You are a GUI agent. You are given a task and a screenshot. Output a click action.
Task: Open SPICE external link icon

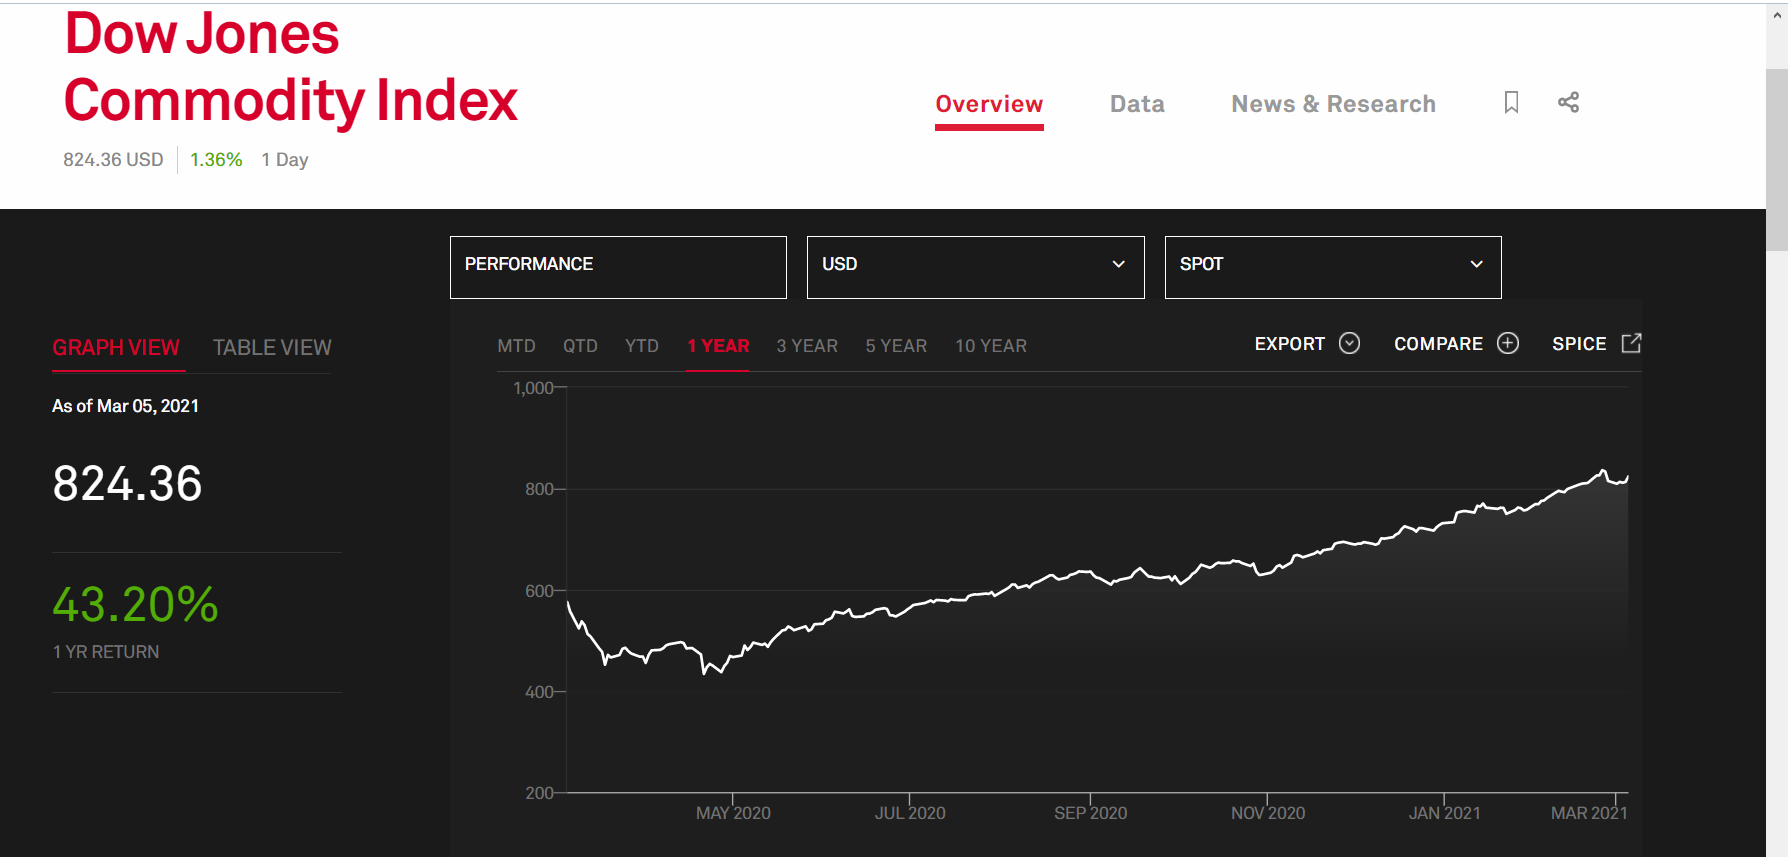tap(1631, 344)
